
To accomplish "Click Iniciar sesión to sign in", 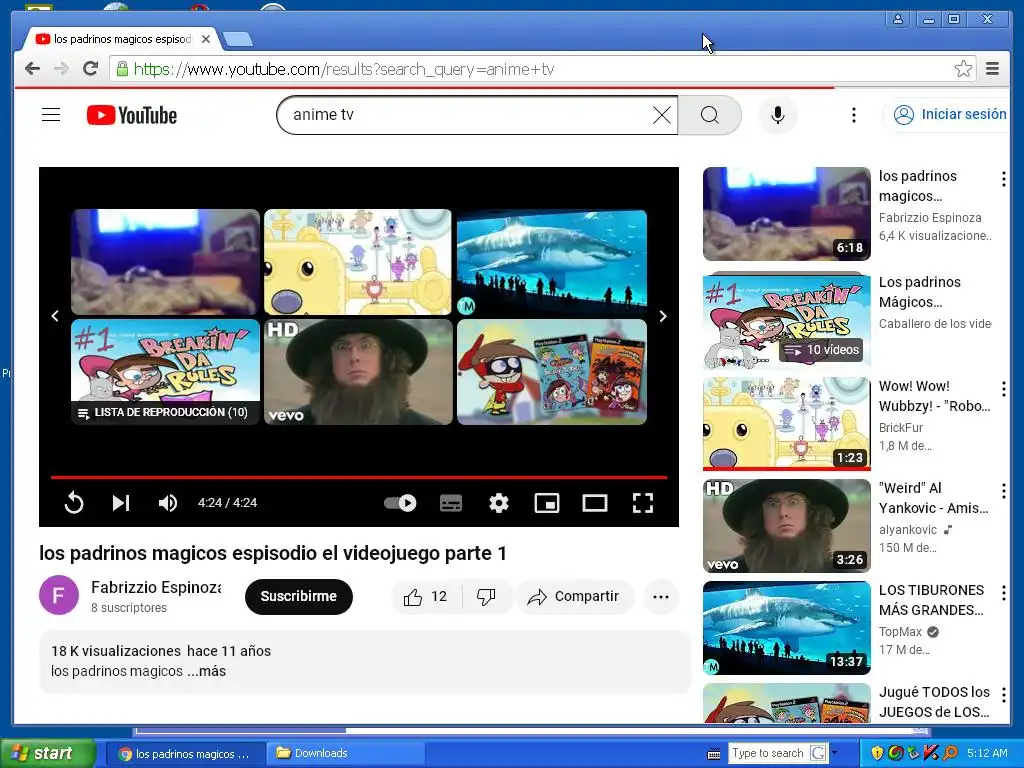I will (950, 114).
